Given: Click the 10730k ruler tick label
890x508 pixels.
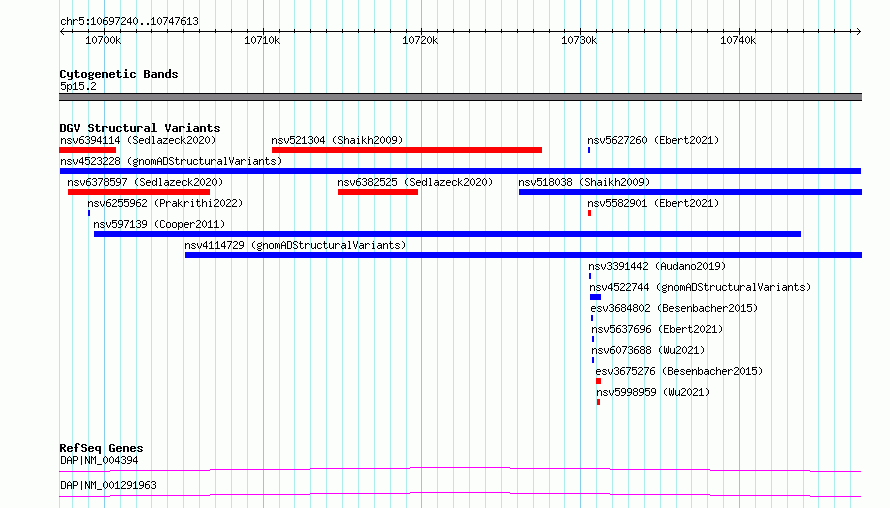Looking at the screenshot, I should 579,40.
